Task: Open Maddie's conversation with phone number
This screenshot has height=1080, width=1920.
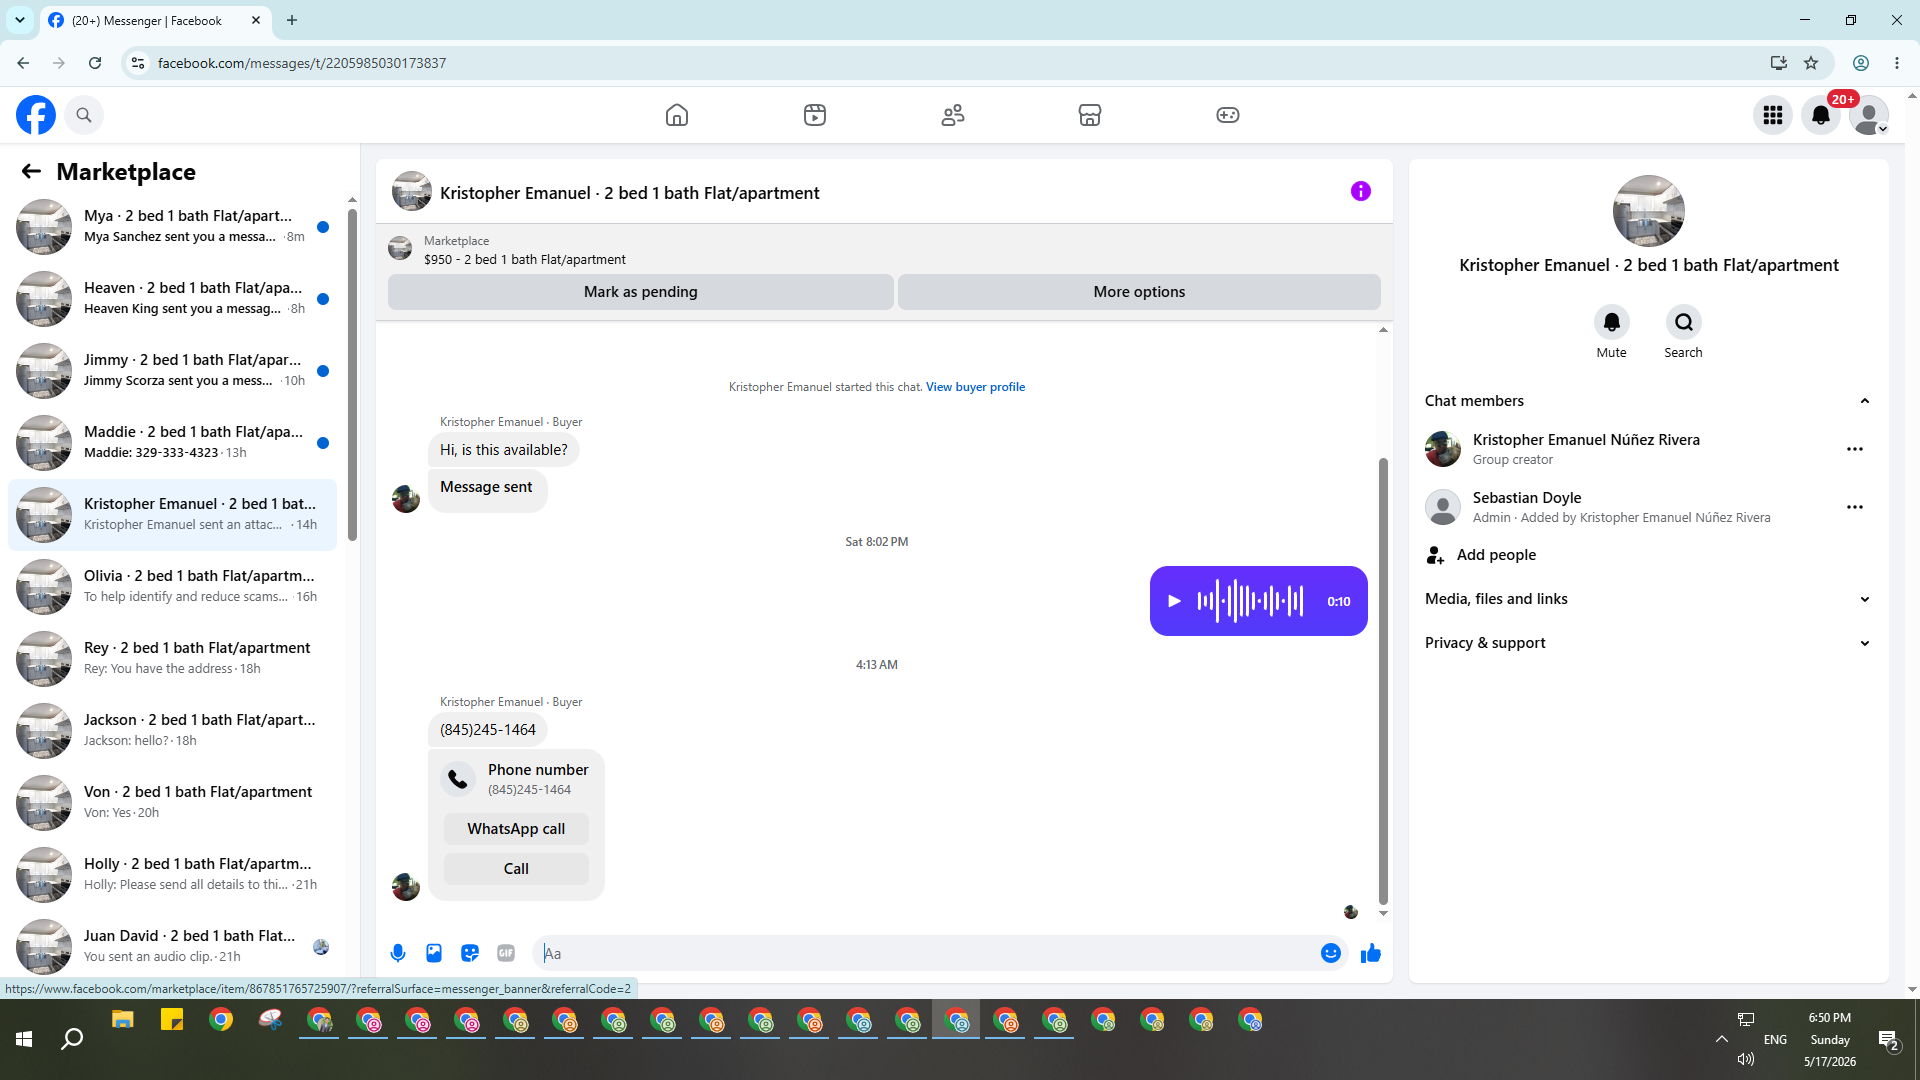Action: tap(172, 443)
